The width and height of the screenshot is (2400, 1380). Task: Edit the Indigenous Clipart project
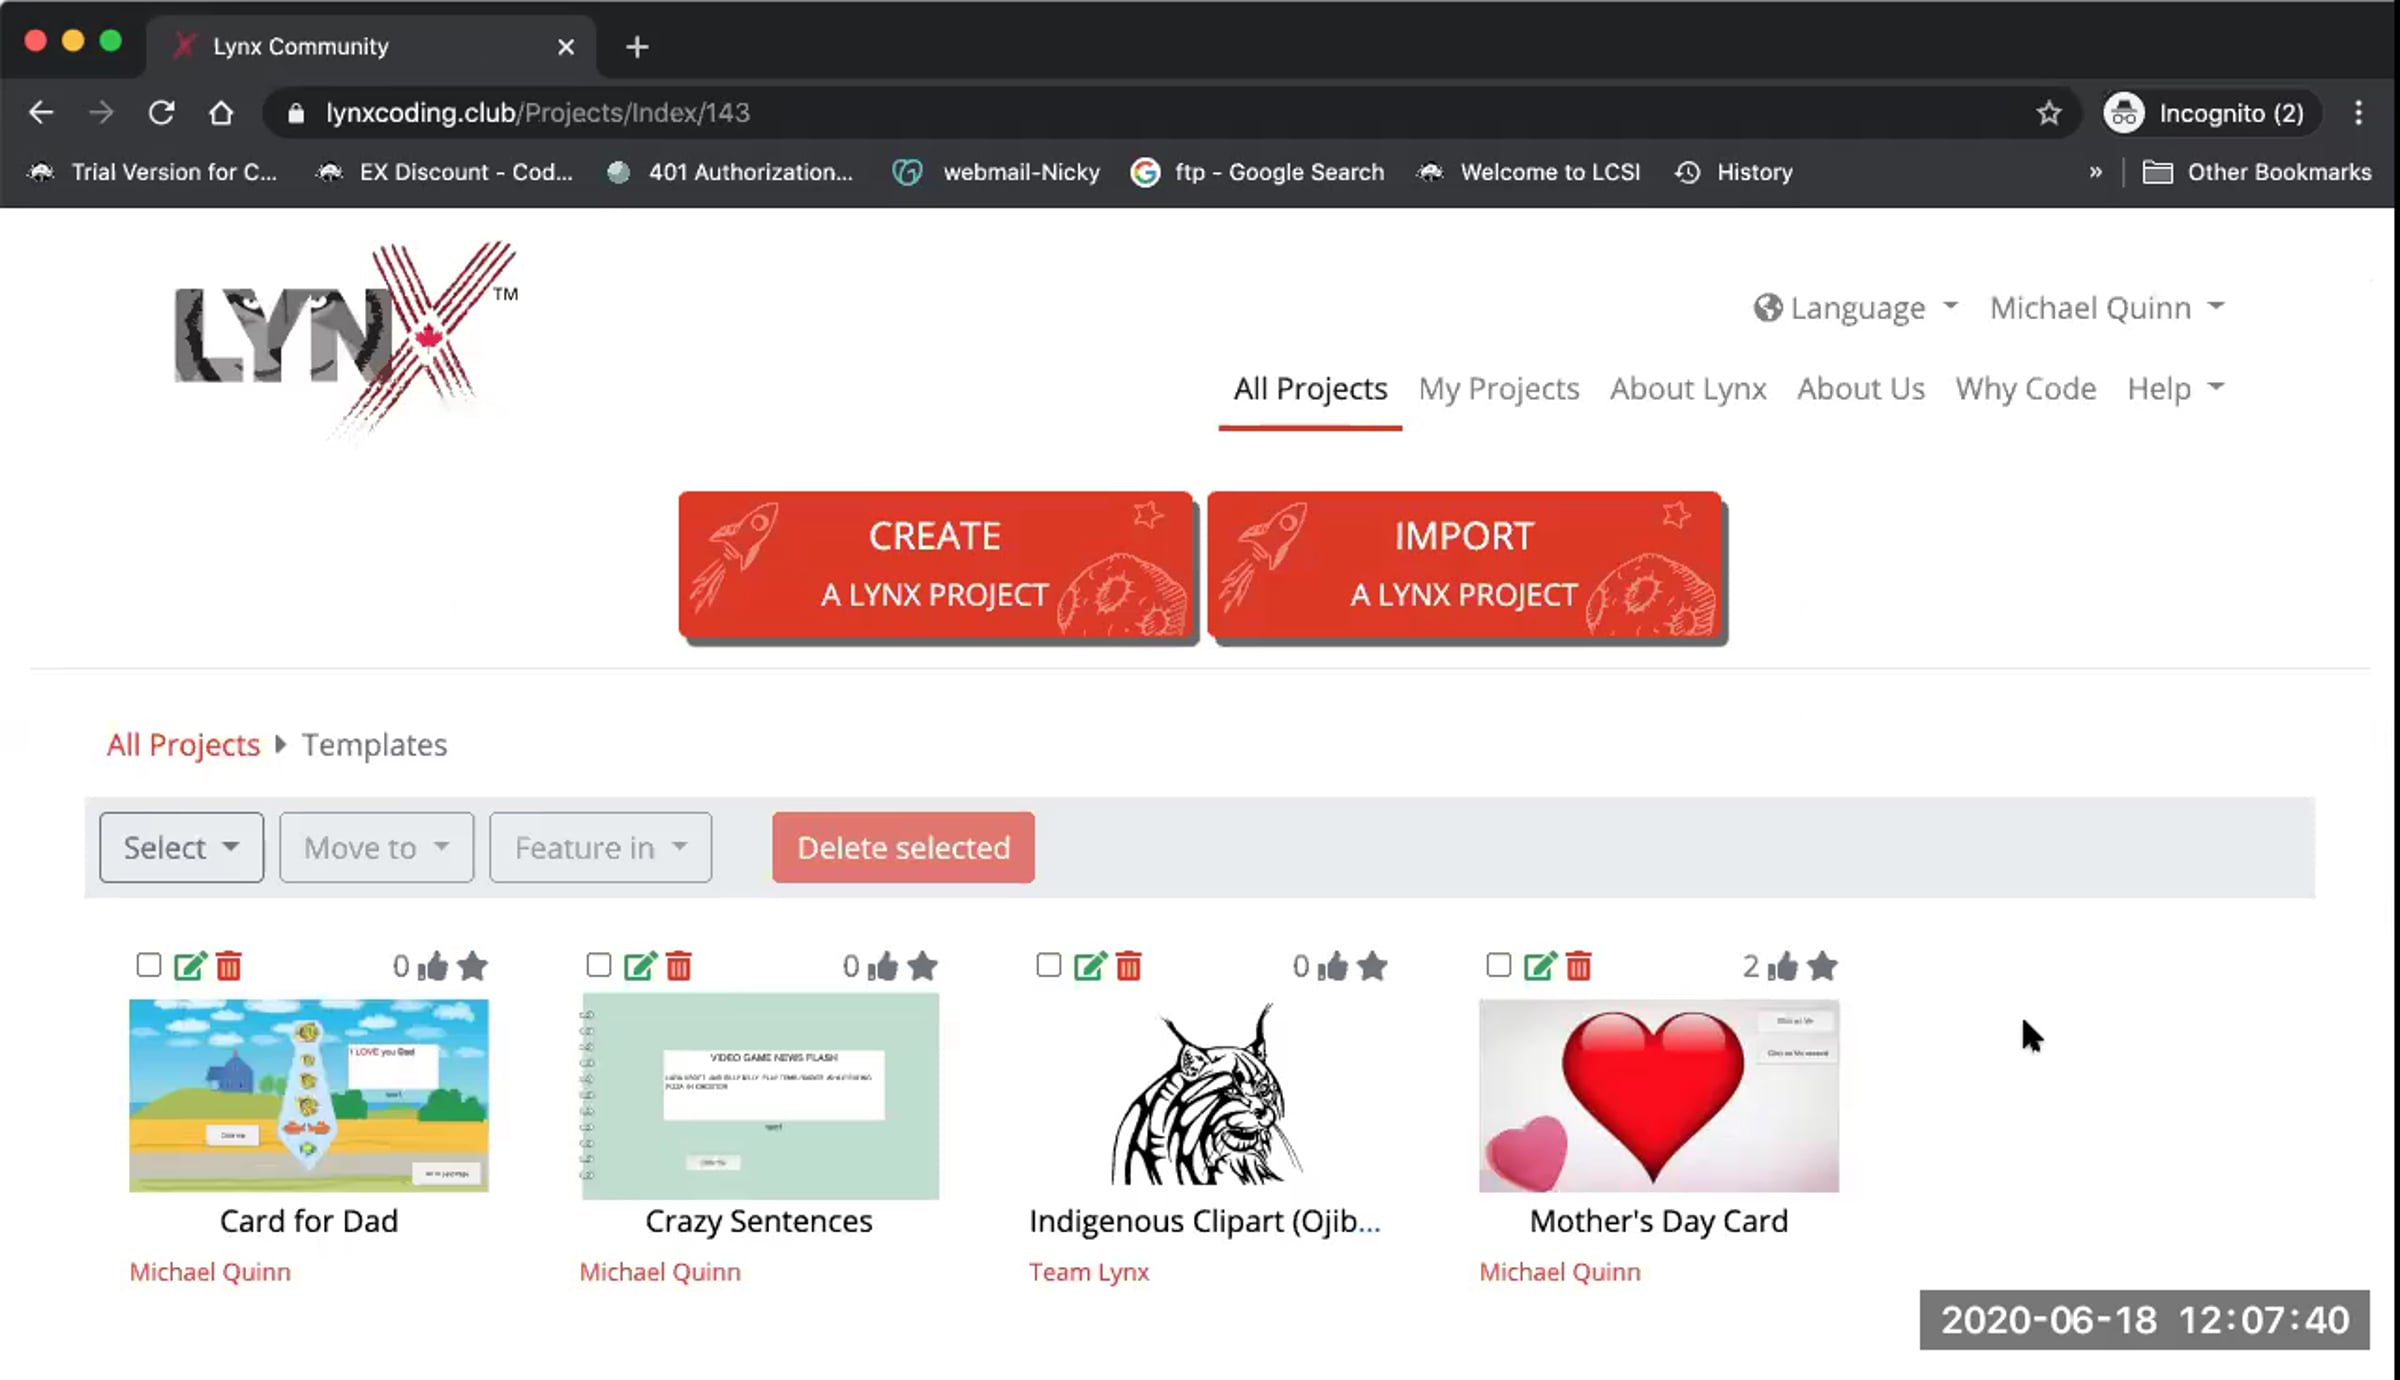[1090, 966]
